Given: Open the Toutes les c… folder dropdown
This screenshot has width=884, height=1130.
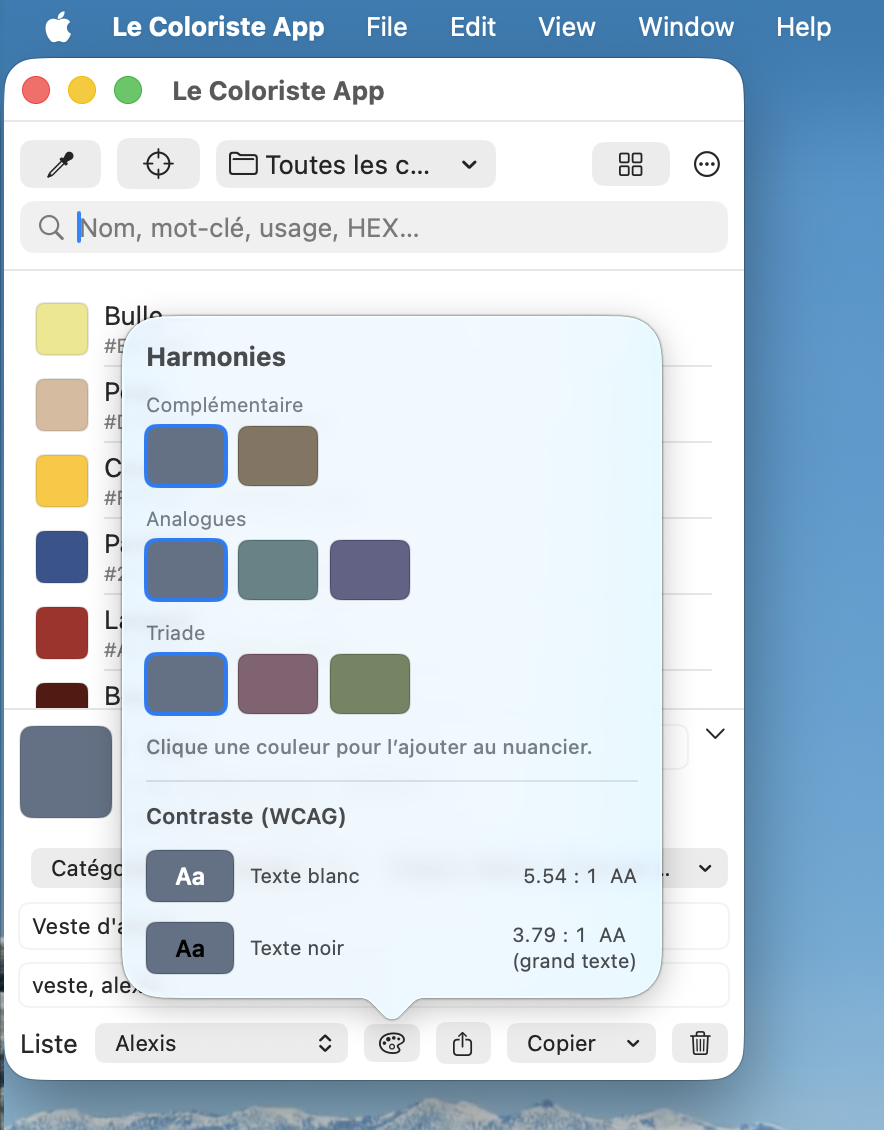Looking at the screenshot, I should pos(356,164).
